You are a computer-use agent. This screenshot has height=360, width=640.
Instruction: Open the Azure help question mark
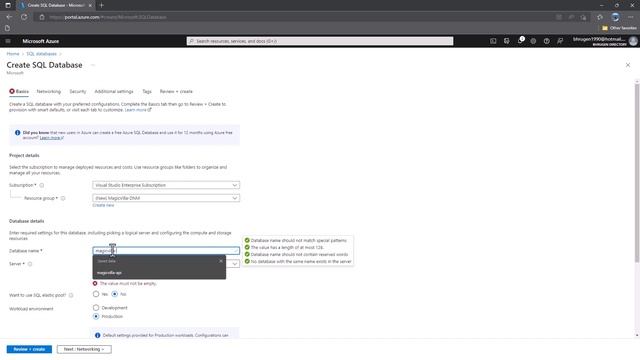point(547,41)
